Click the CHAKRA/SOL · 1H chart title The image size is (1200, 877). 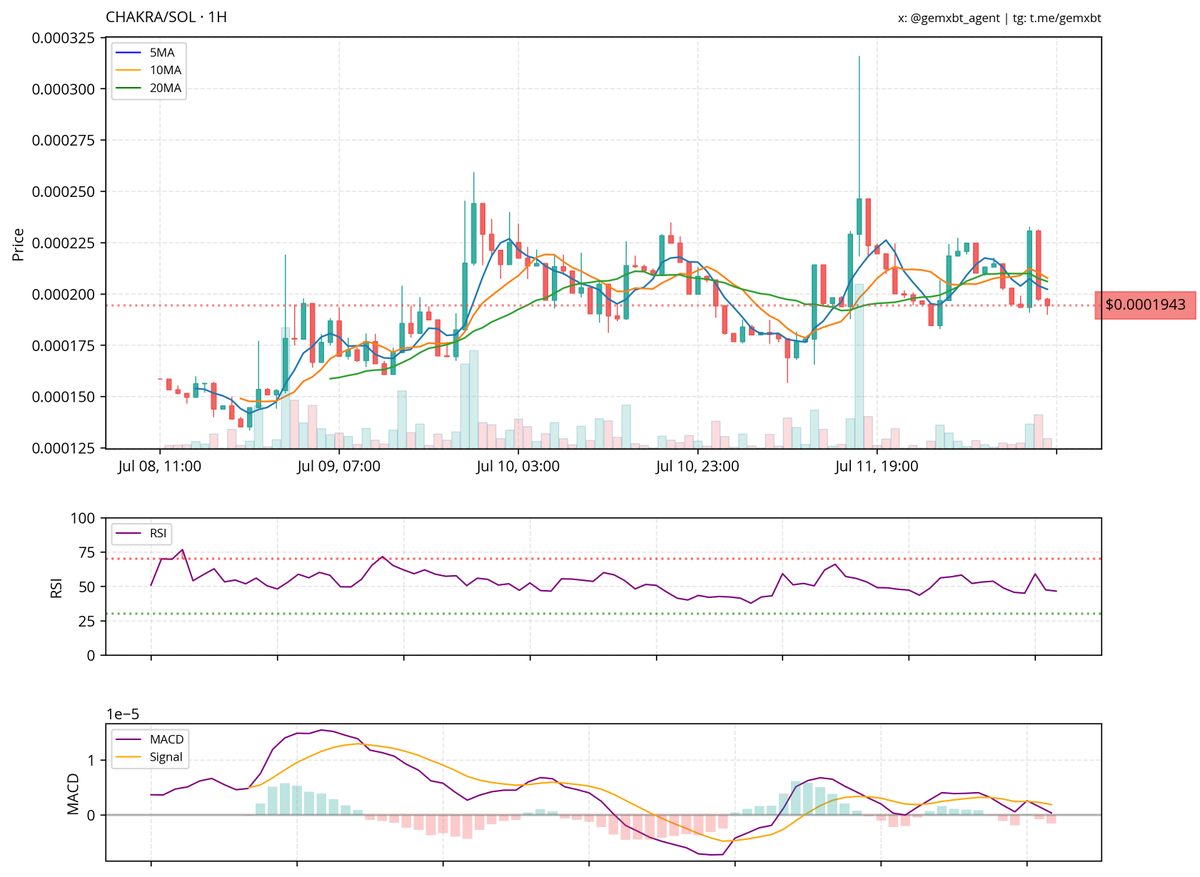(168, 18)
